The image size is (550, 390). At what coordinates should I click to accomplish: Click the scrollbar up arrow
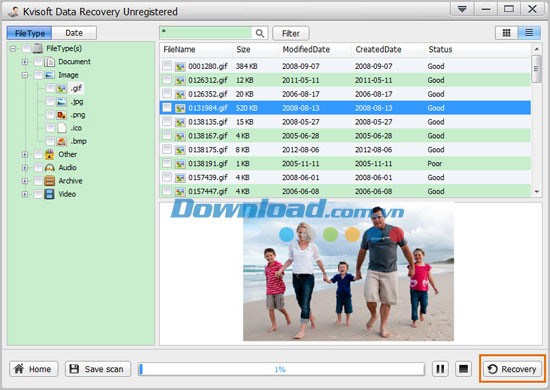pyautogui.click(x=536, y=49)
